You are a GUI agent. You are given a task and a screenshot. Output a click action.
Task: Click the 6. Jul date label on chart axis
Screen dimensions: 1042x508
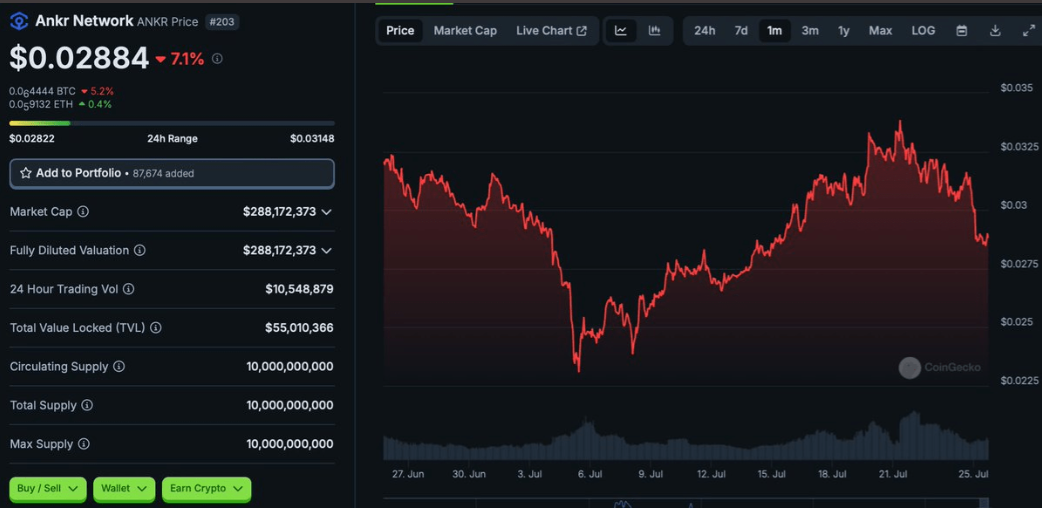[x=589, y=474]
